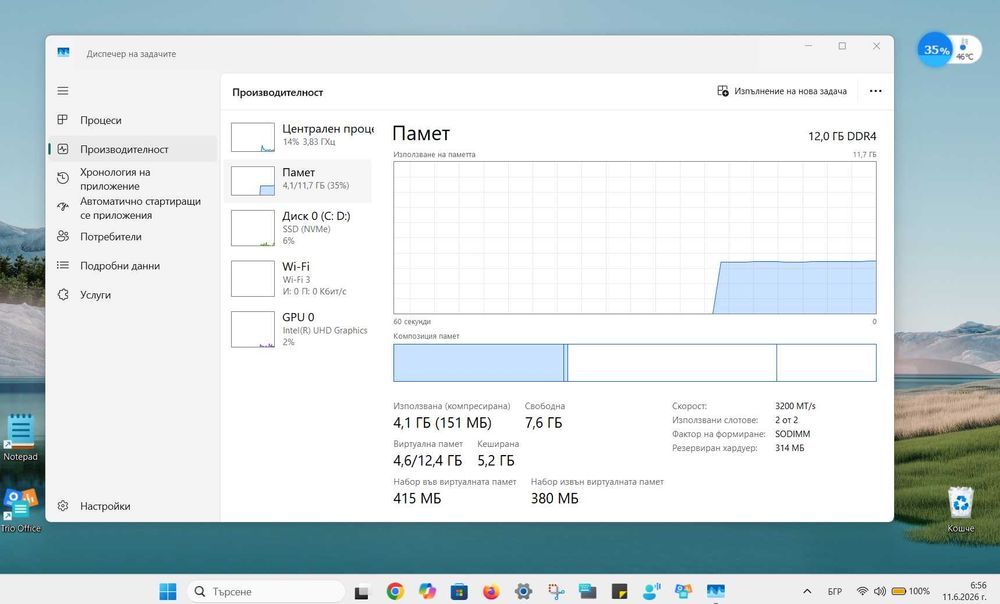Click the 3200 MT/s speed value
The height and width of the screenshot is (604, 1000).
tap(795, 406)
